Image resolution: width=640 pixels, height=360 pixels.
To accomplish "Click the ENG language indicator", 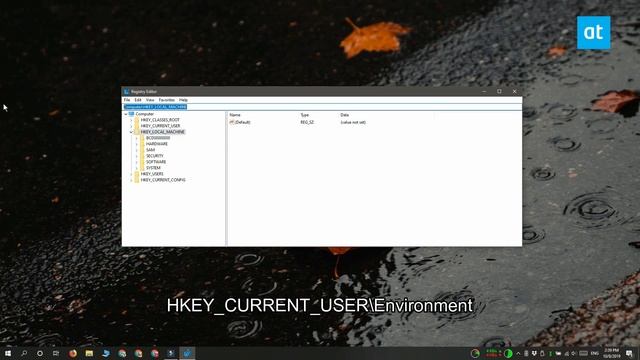I will (x=595, y=353).
